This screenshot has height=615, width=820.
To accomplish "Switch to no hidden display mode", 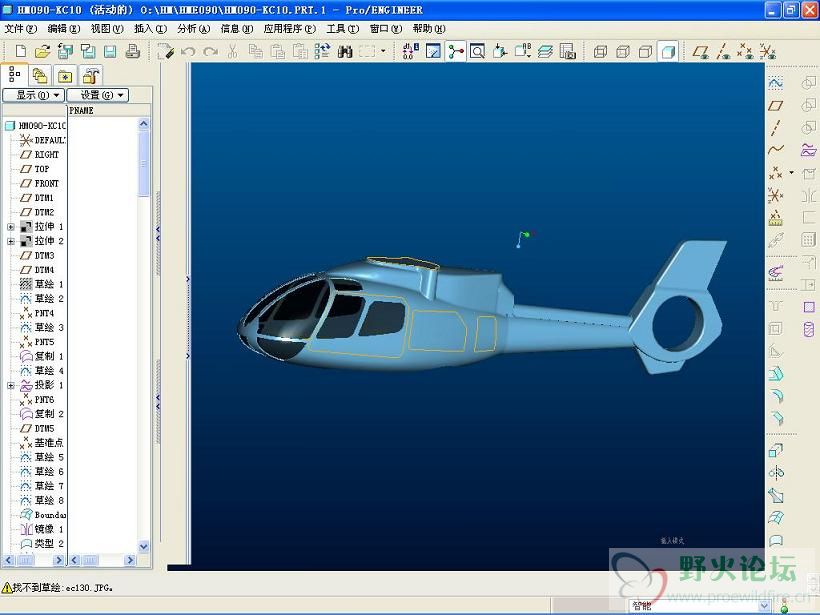I will (x=645, y=51).
